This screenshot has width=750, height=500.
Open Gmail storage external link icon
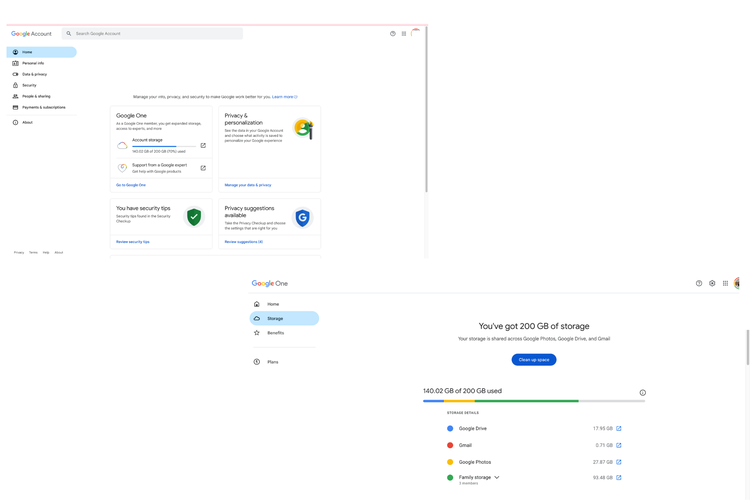click(x=619, y=445)
